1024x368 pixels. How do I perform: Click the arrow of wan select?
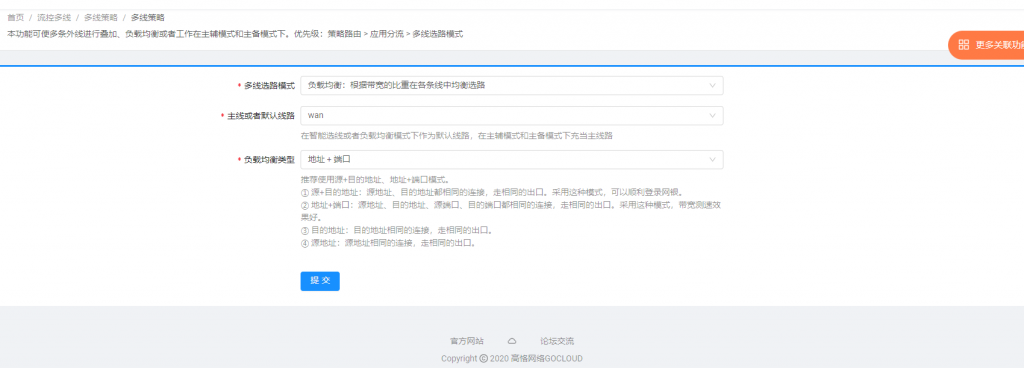[712, 115]
